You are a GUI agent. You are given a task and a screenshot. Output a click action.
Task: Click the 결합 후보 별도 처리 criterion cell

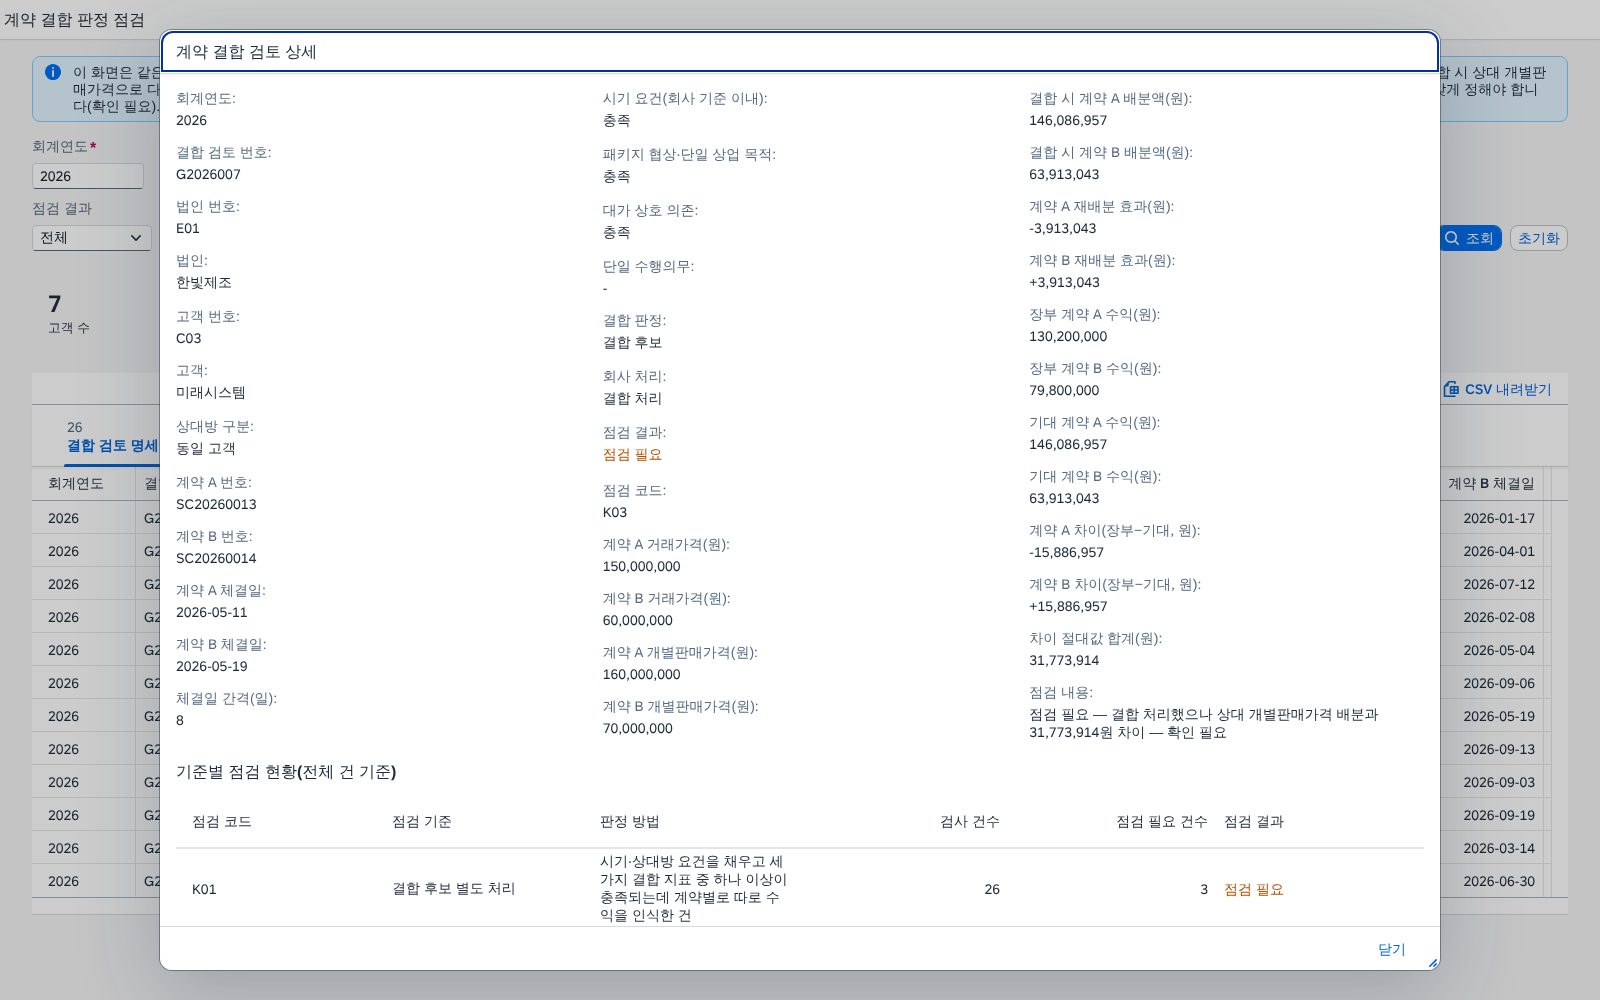coord(454,889)
